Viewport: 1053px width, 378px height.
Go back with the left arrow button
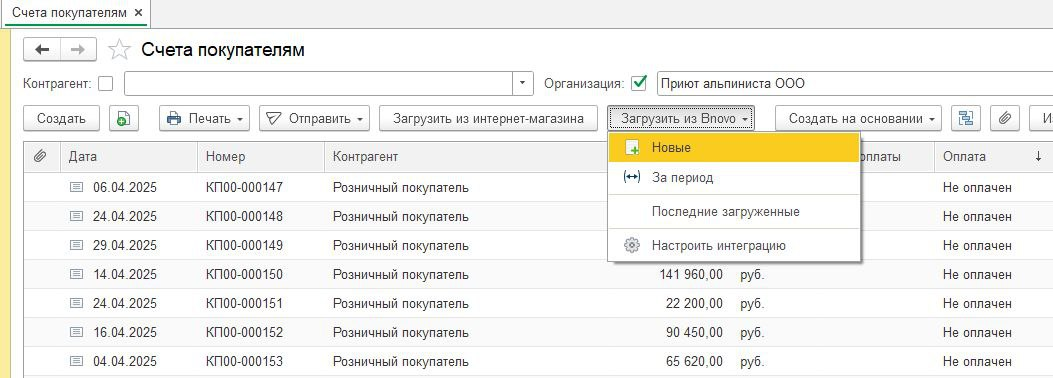(x=42, y=49)
